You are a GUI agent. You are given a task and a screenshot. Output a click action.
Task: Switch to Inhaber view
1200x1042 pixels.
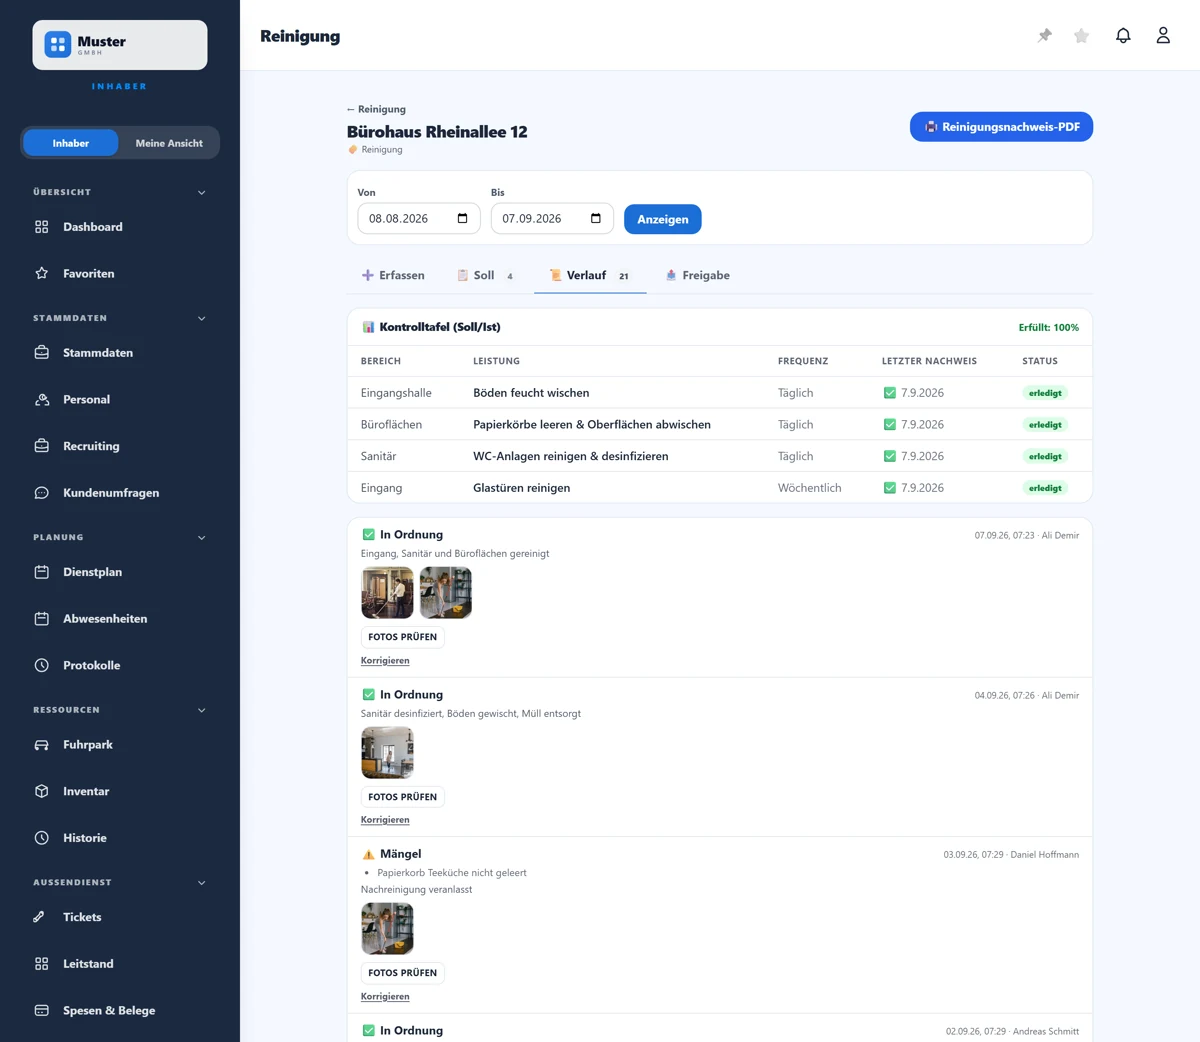click(71, 143)
